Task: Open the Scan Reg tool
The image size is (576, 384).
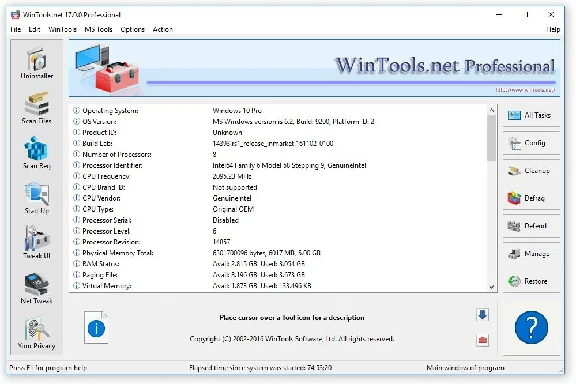Action: [36, 153]
